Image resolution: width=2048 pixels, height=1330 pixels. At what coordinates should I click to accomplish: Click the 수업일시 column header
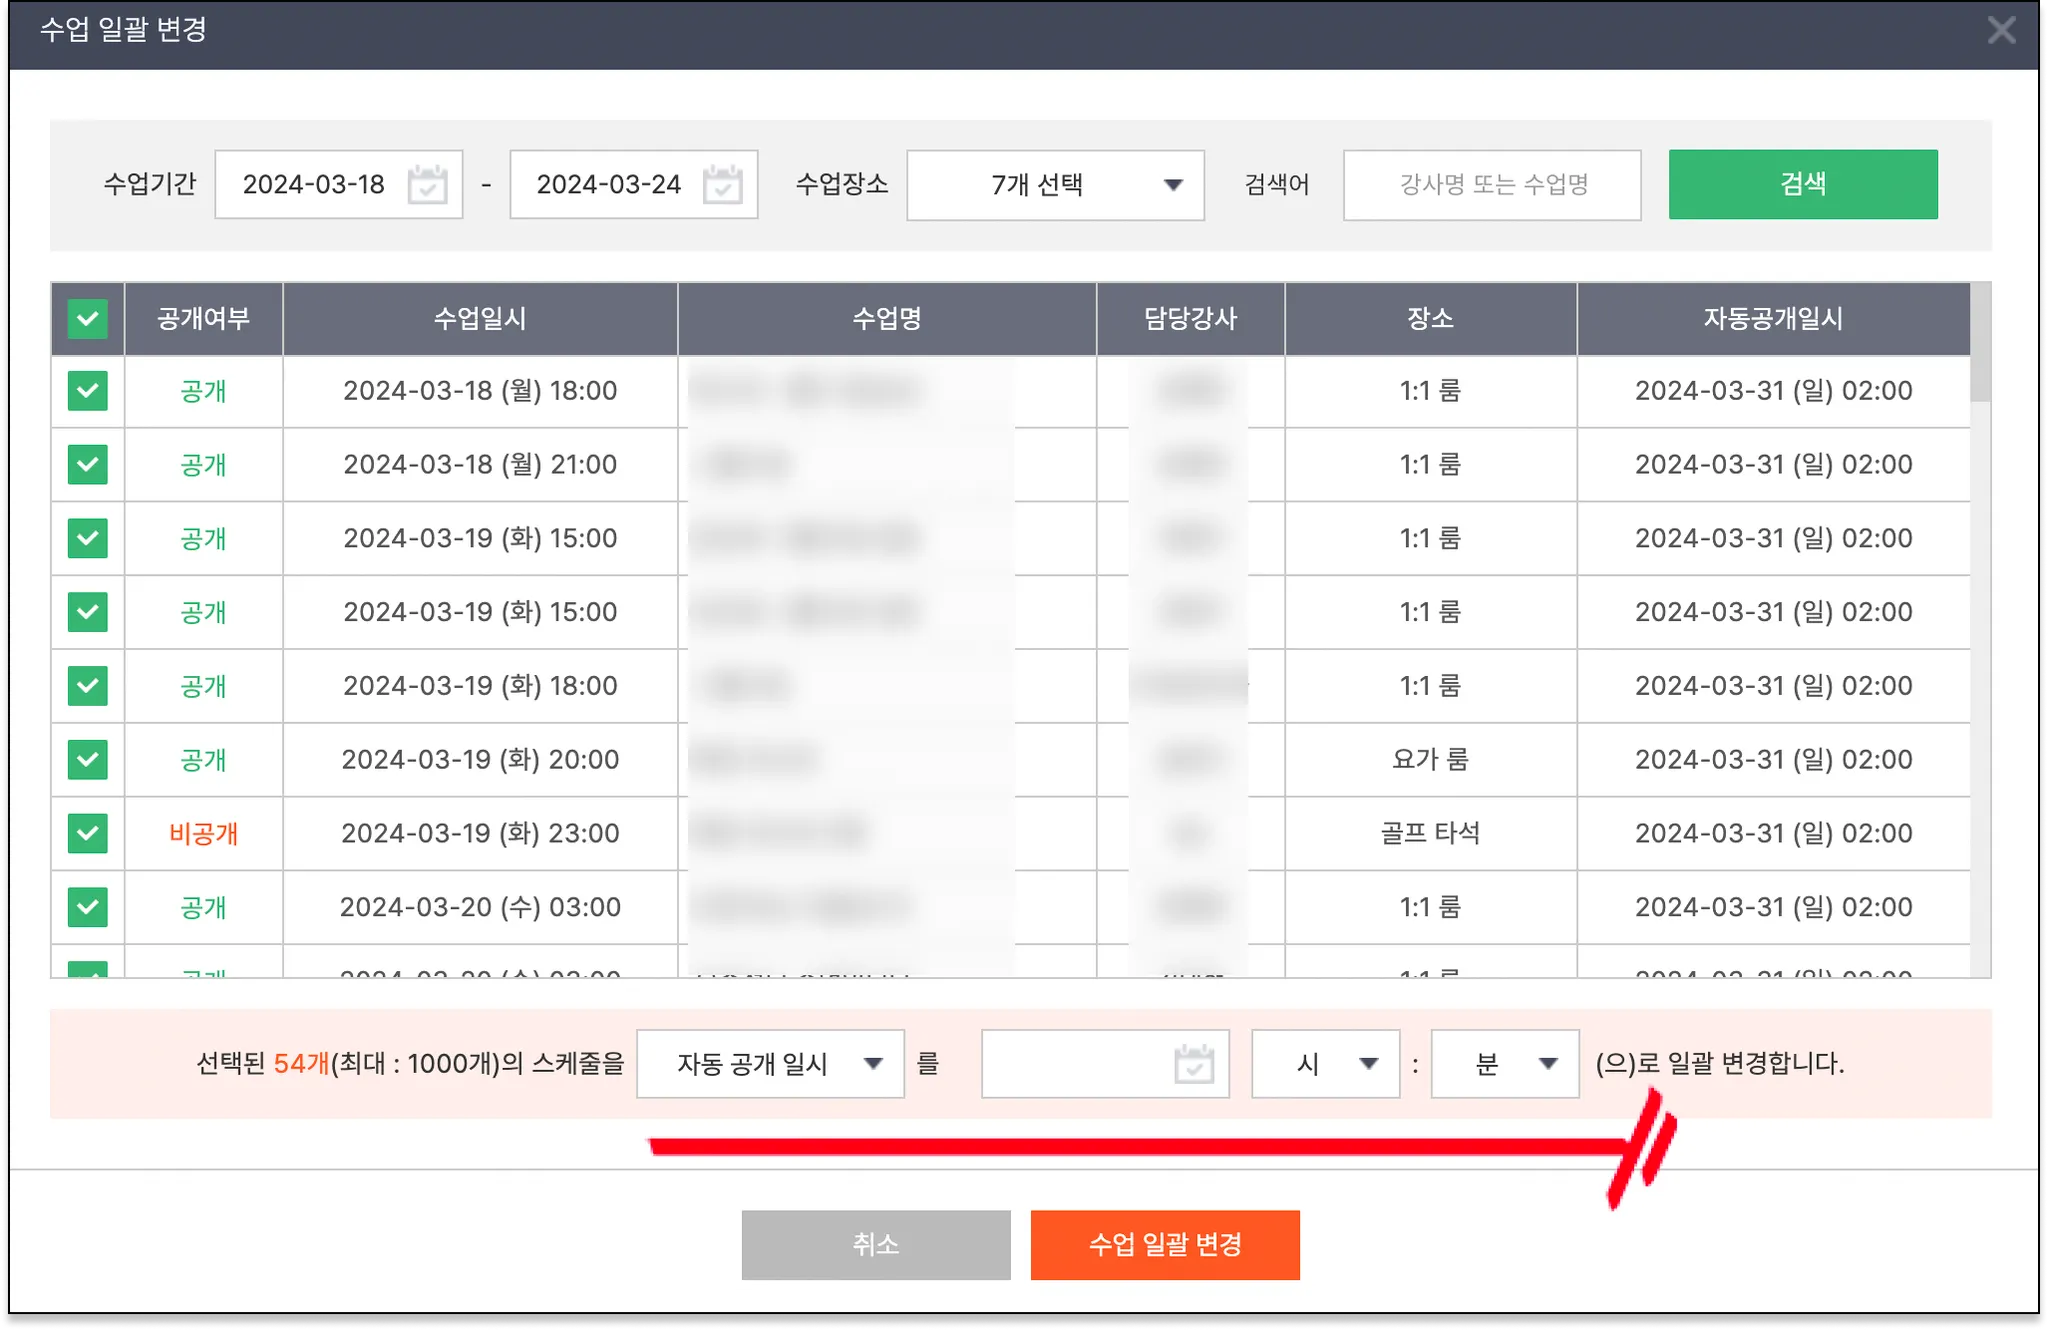point(480,319)
